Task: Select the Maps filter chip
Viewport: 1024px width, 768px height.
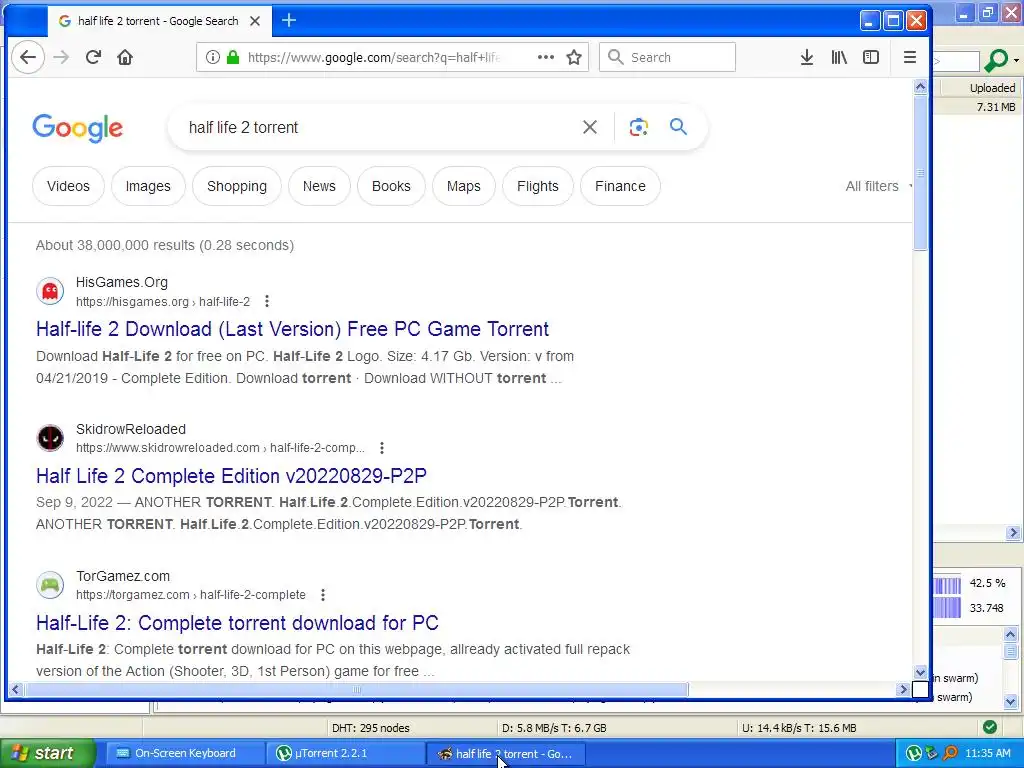Action: click(464, 186)
